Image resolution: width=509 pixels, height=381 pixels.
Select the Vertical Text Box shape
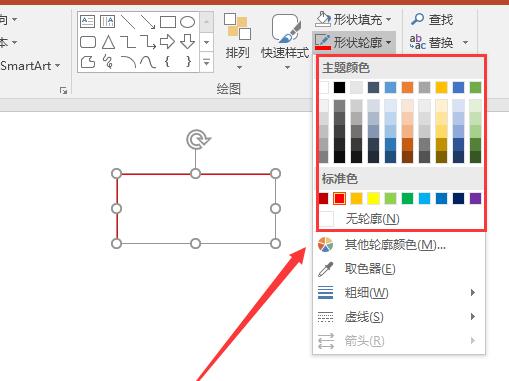tap(107, 22)
